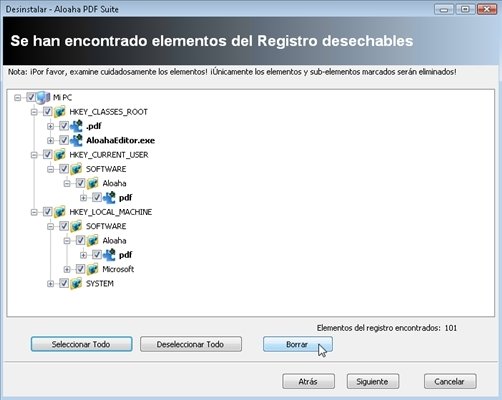Click the pdf puzzle icon under HKEY_CURRENT_USER Aloaha

[109, 198]
